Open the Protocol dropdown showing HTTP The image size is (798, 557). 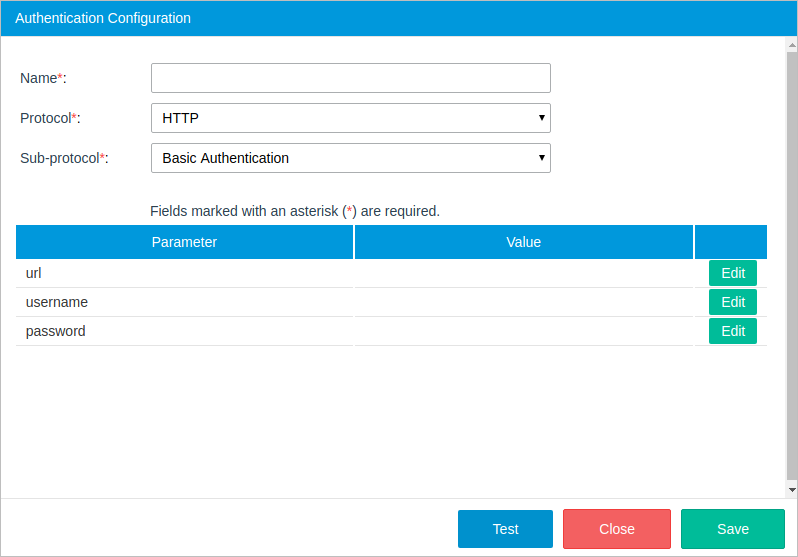[350, 118]
